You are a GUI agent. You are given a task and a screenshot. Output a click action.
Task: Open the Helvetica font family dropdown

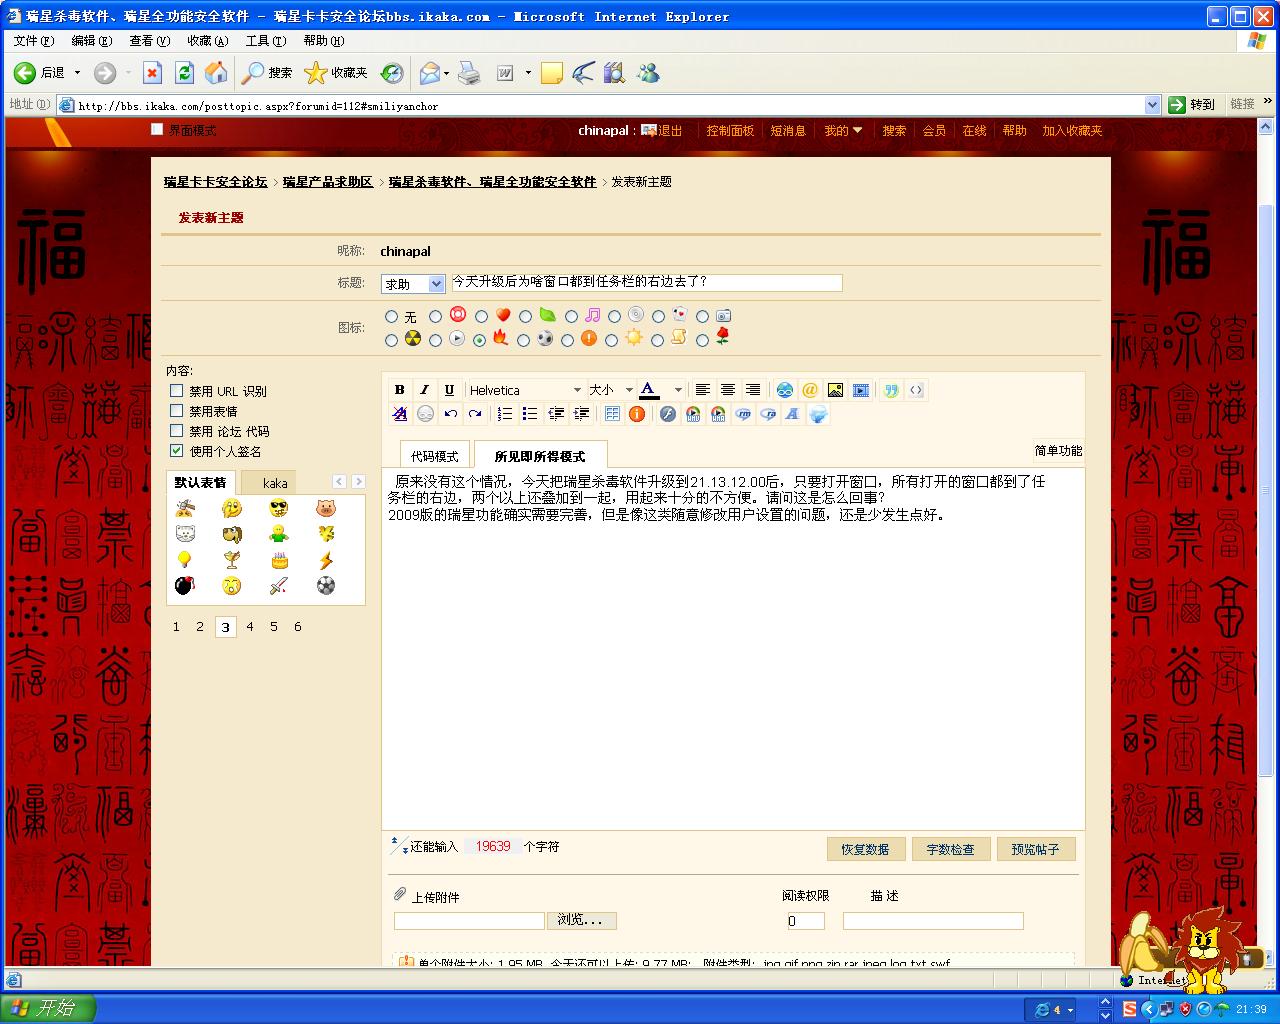click(526, 390)
